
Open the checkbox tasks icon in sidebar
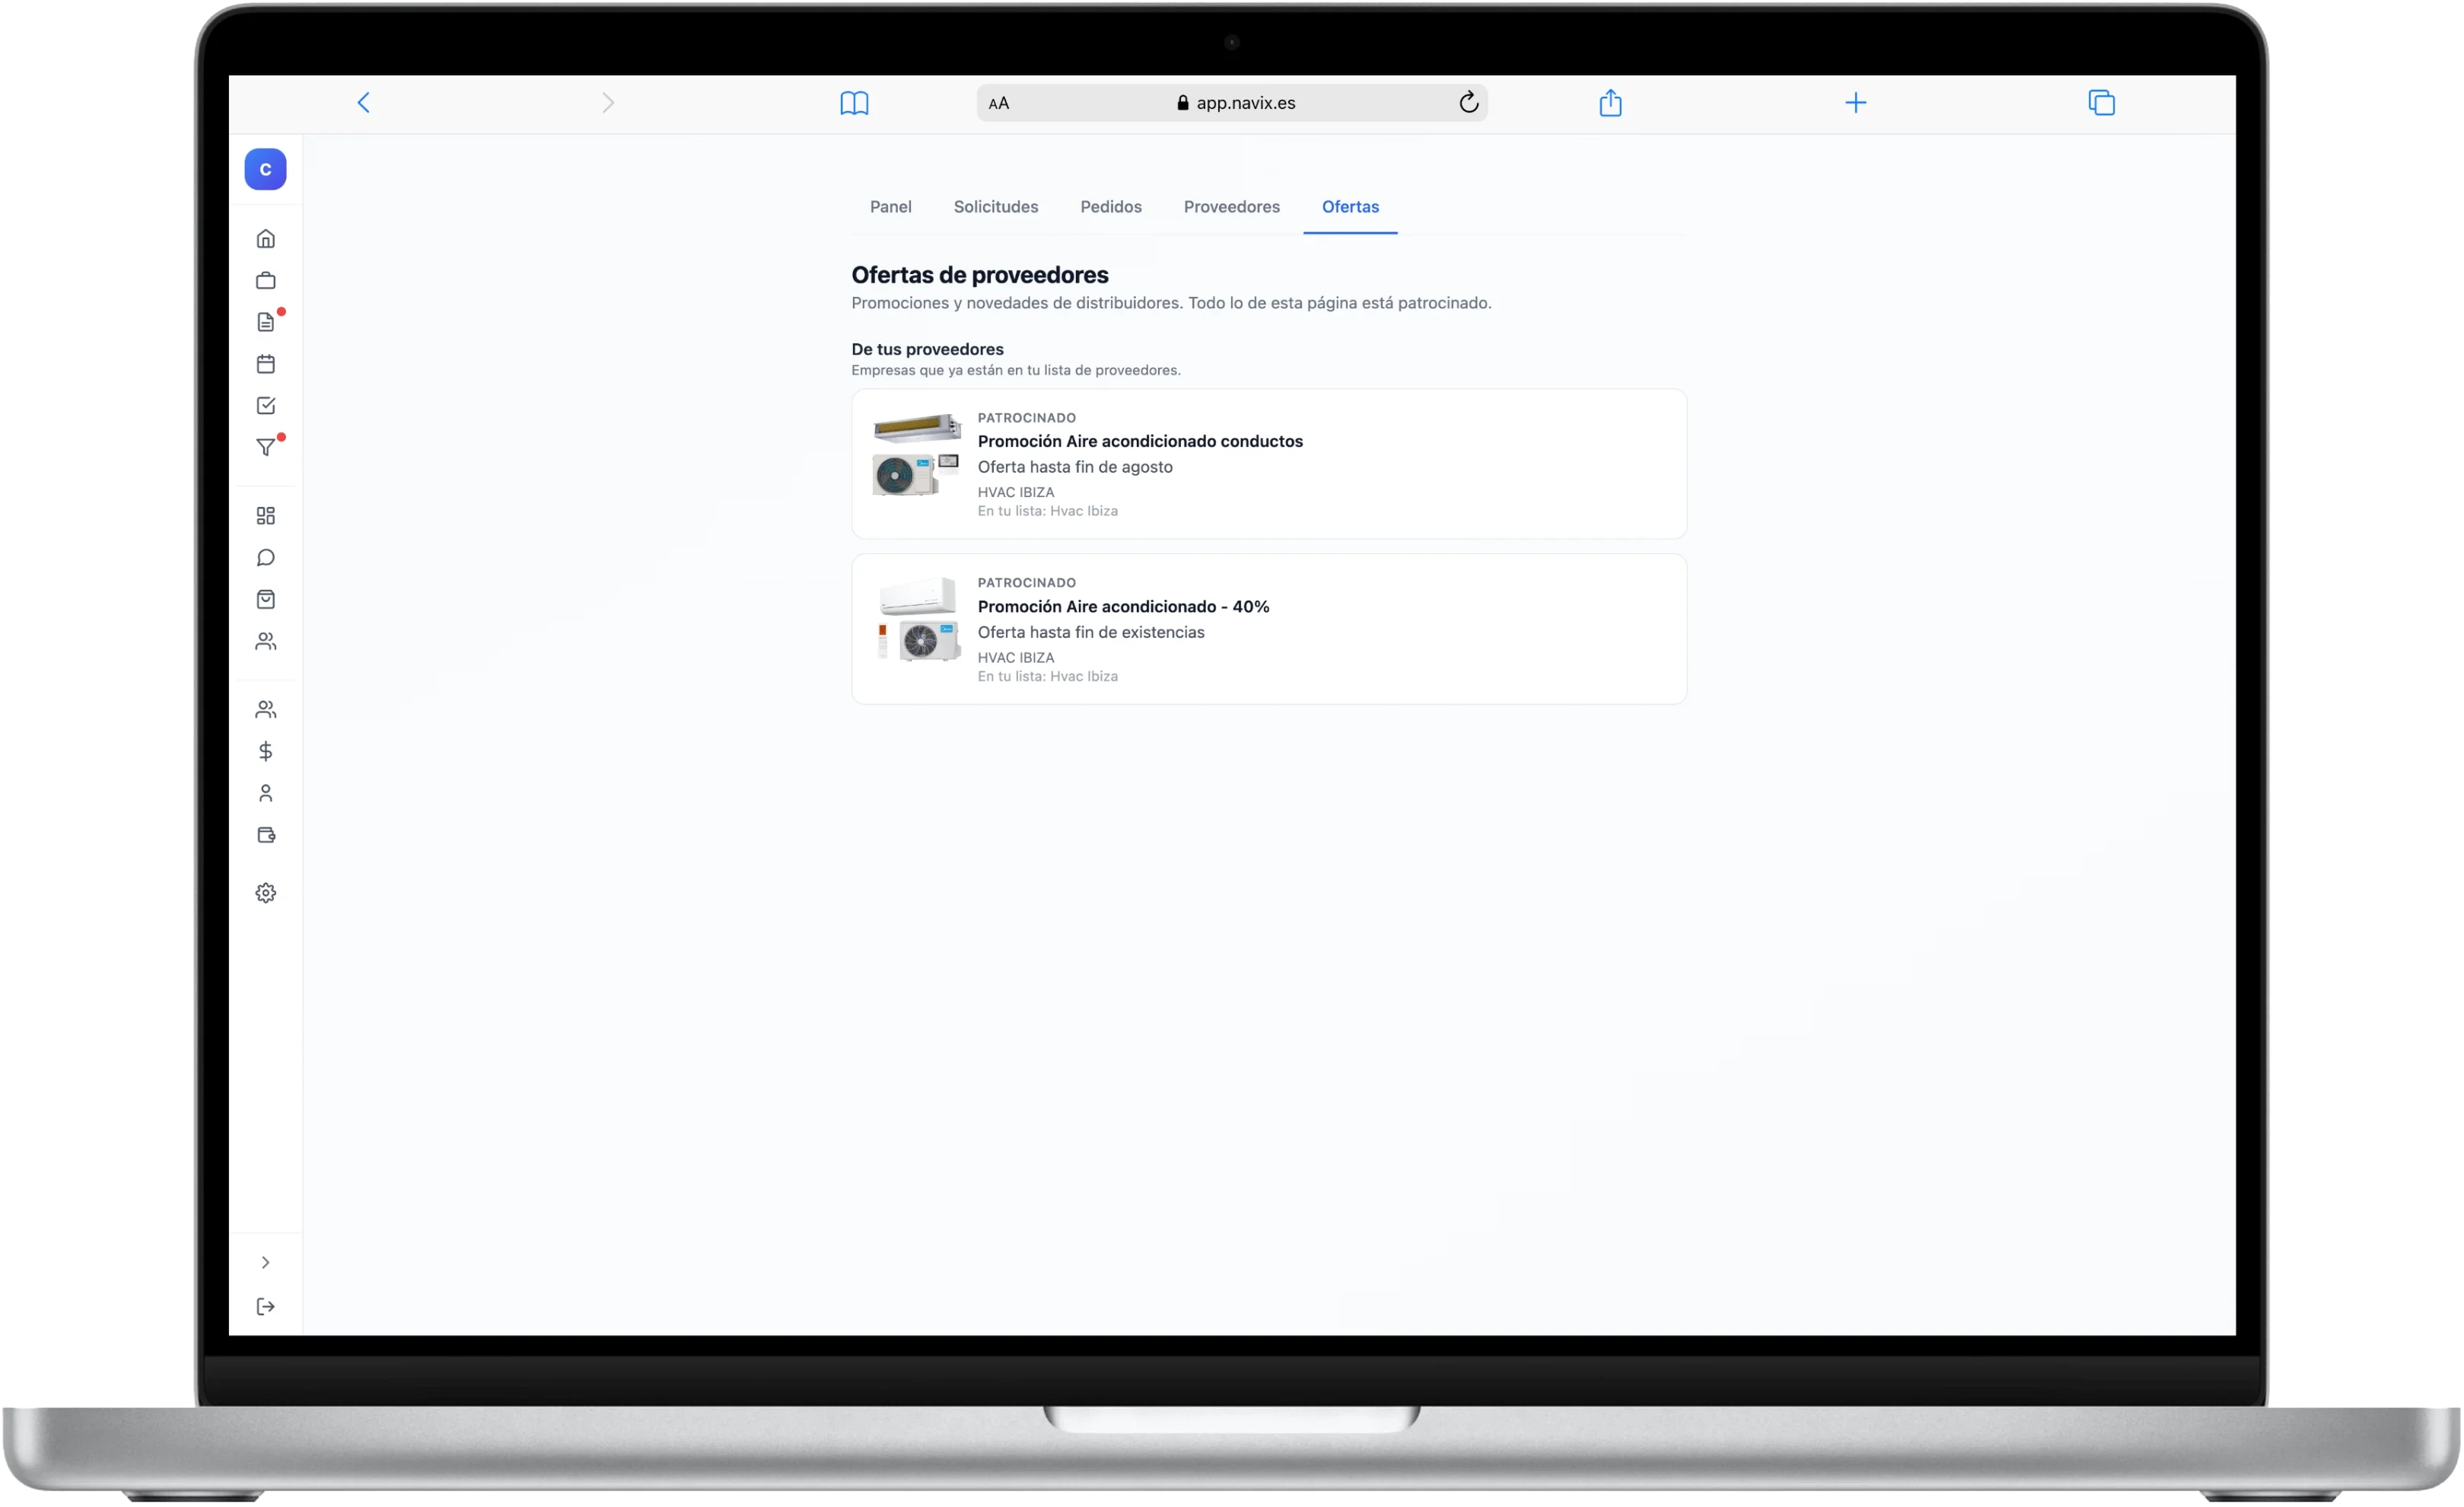tap(266, 406)
